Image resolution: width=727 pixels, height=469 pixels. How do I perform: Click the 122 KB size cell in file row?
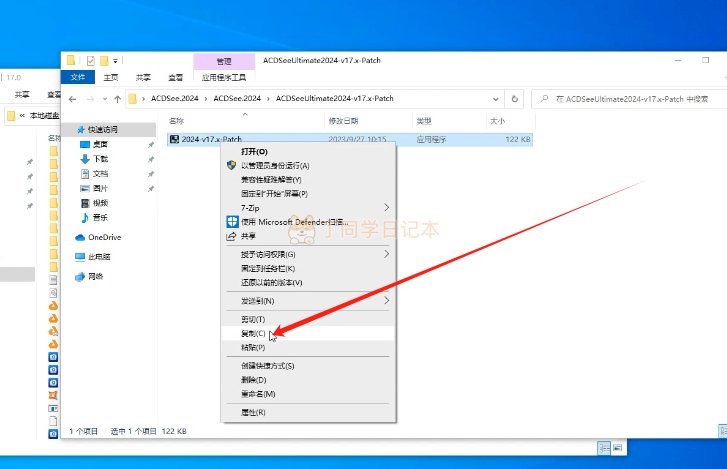coord(517,139)
